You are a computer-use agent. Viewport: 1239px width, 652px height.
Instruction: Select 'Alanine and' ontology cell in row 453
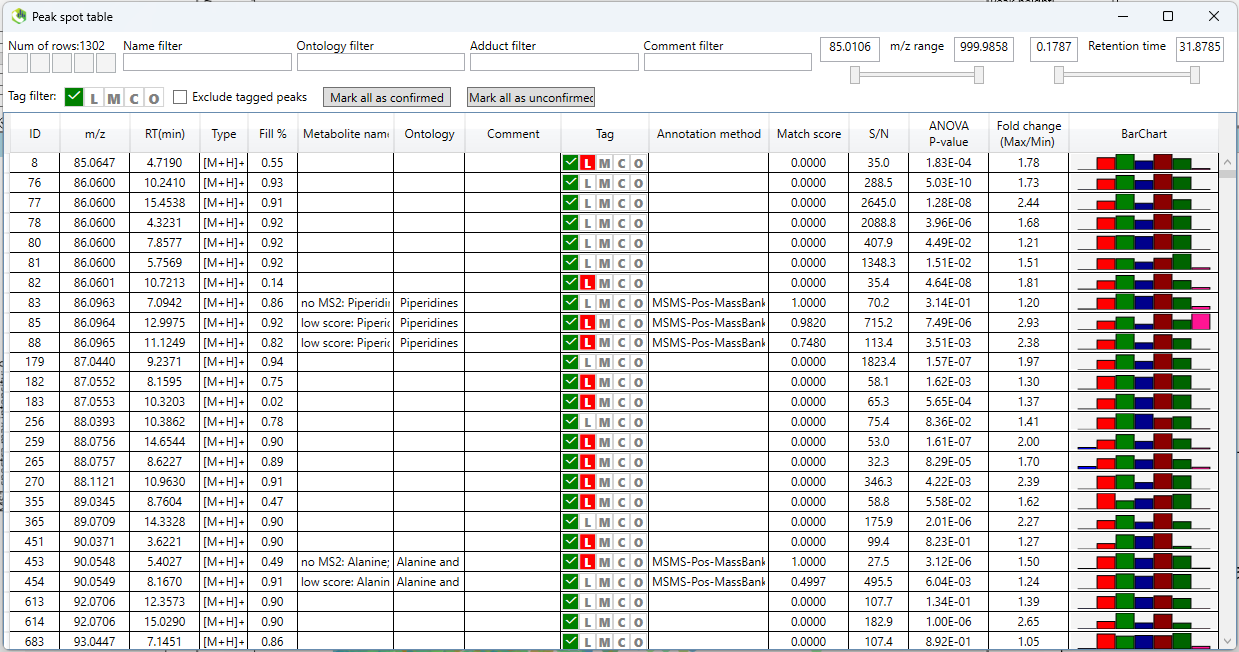pos(428,562)
